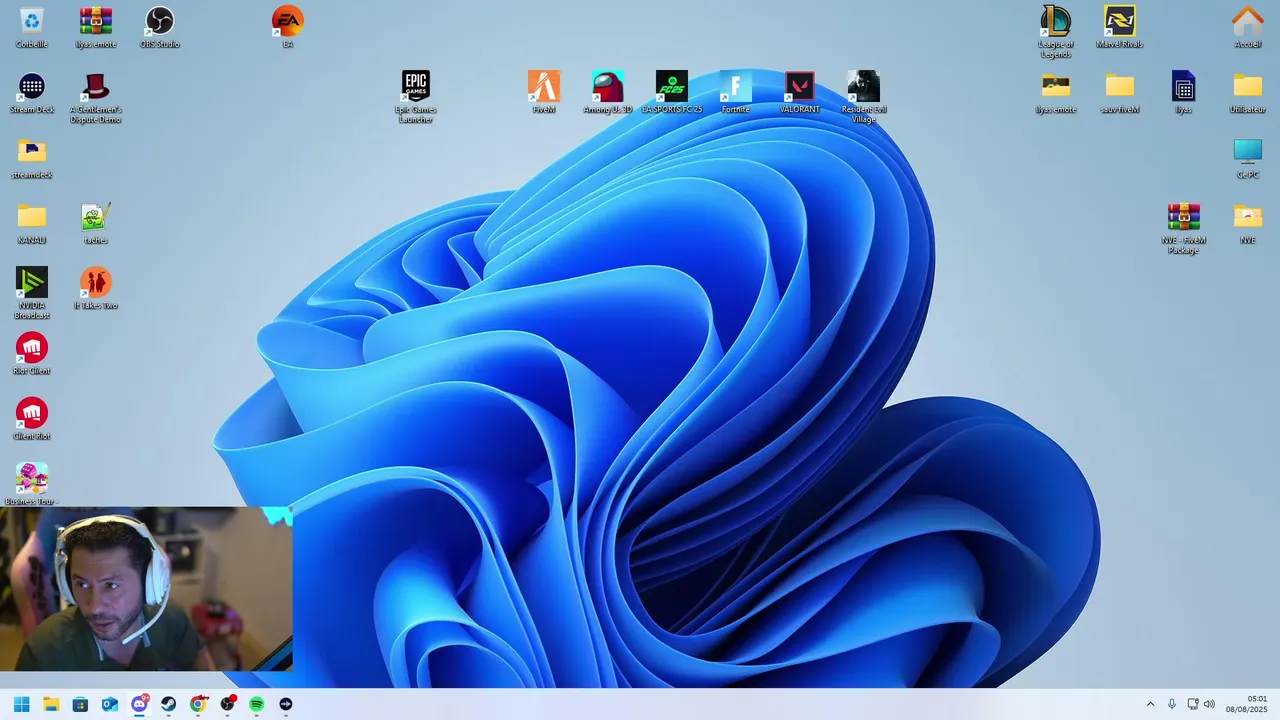The width and height of the screenshot is (1280, 720).
Task: Launch Resident Evil Village shortcut
Action: pyautogui.click(x=864, y=86)
